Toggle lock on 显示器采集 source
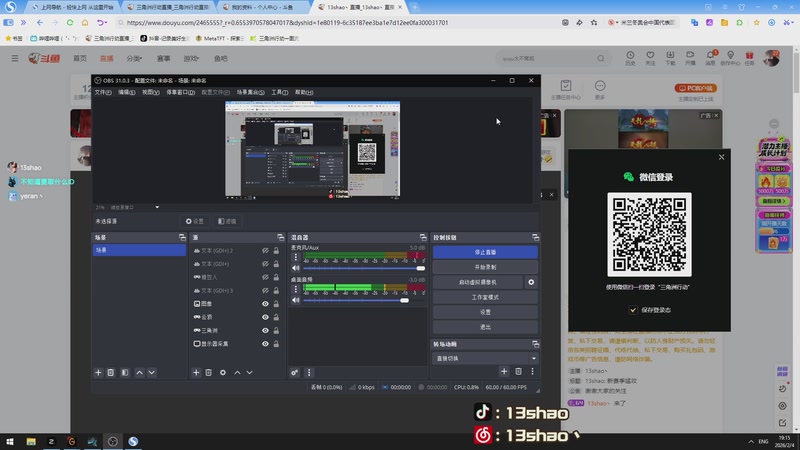 click(x=276, y=344)
